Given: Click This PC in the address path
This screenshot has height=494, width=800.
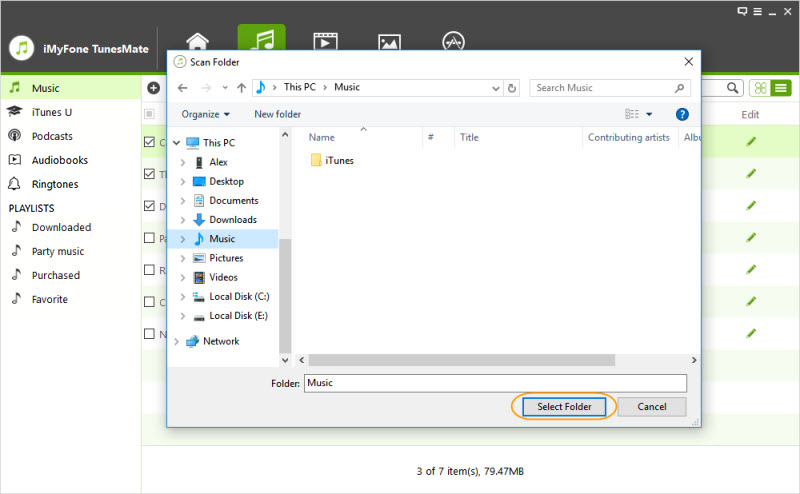Looking at the screenshot, I should [299, 87].
